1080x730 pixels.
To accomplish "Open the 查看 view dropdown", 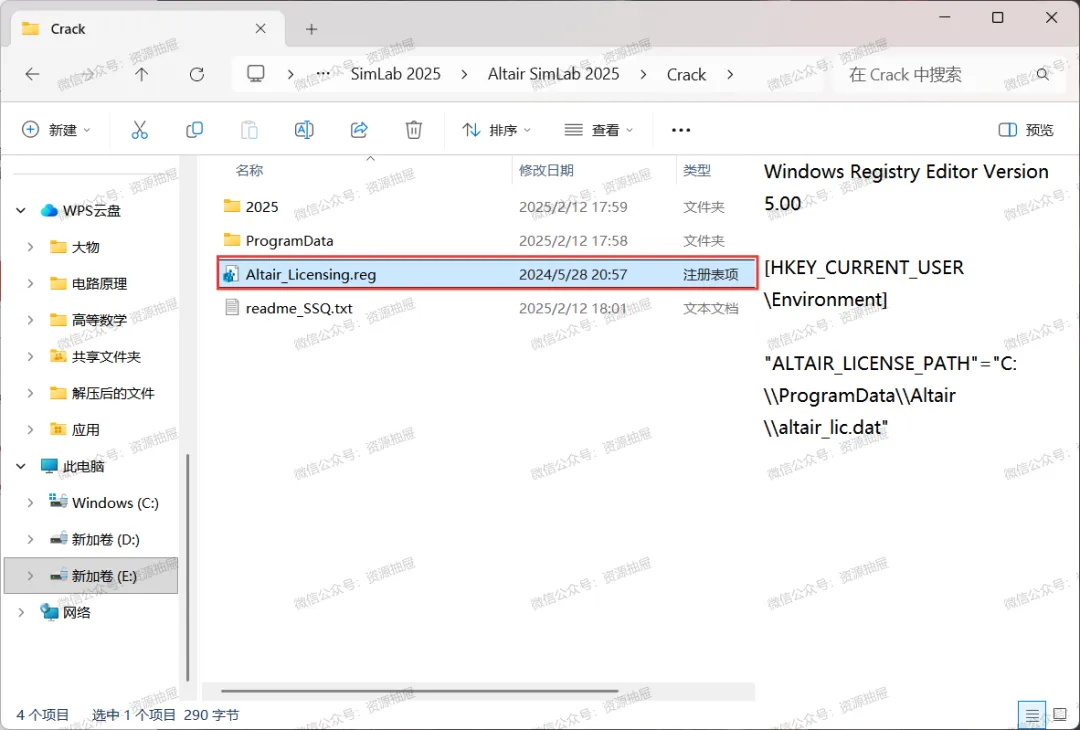I will click(599, 129).
